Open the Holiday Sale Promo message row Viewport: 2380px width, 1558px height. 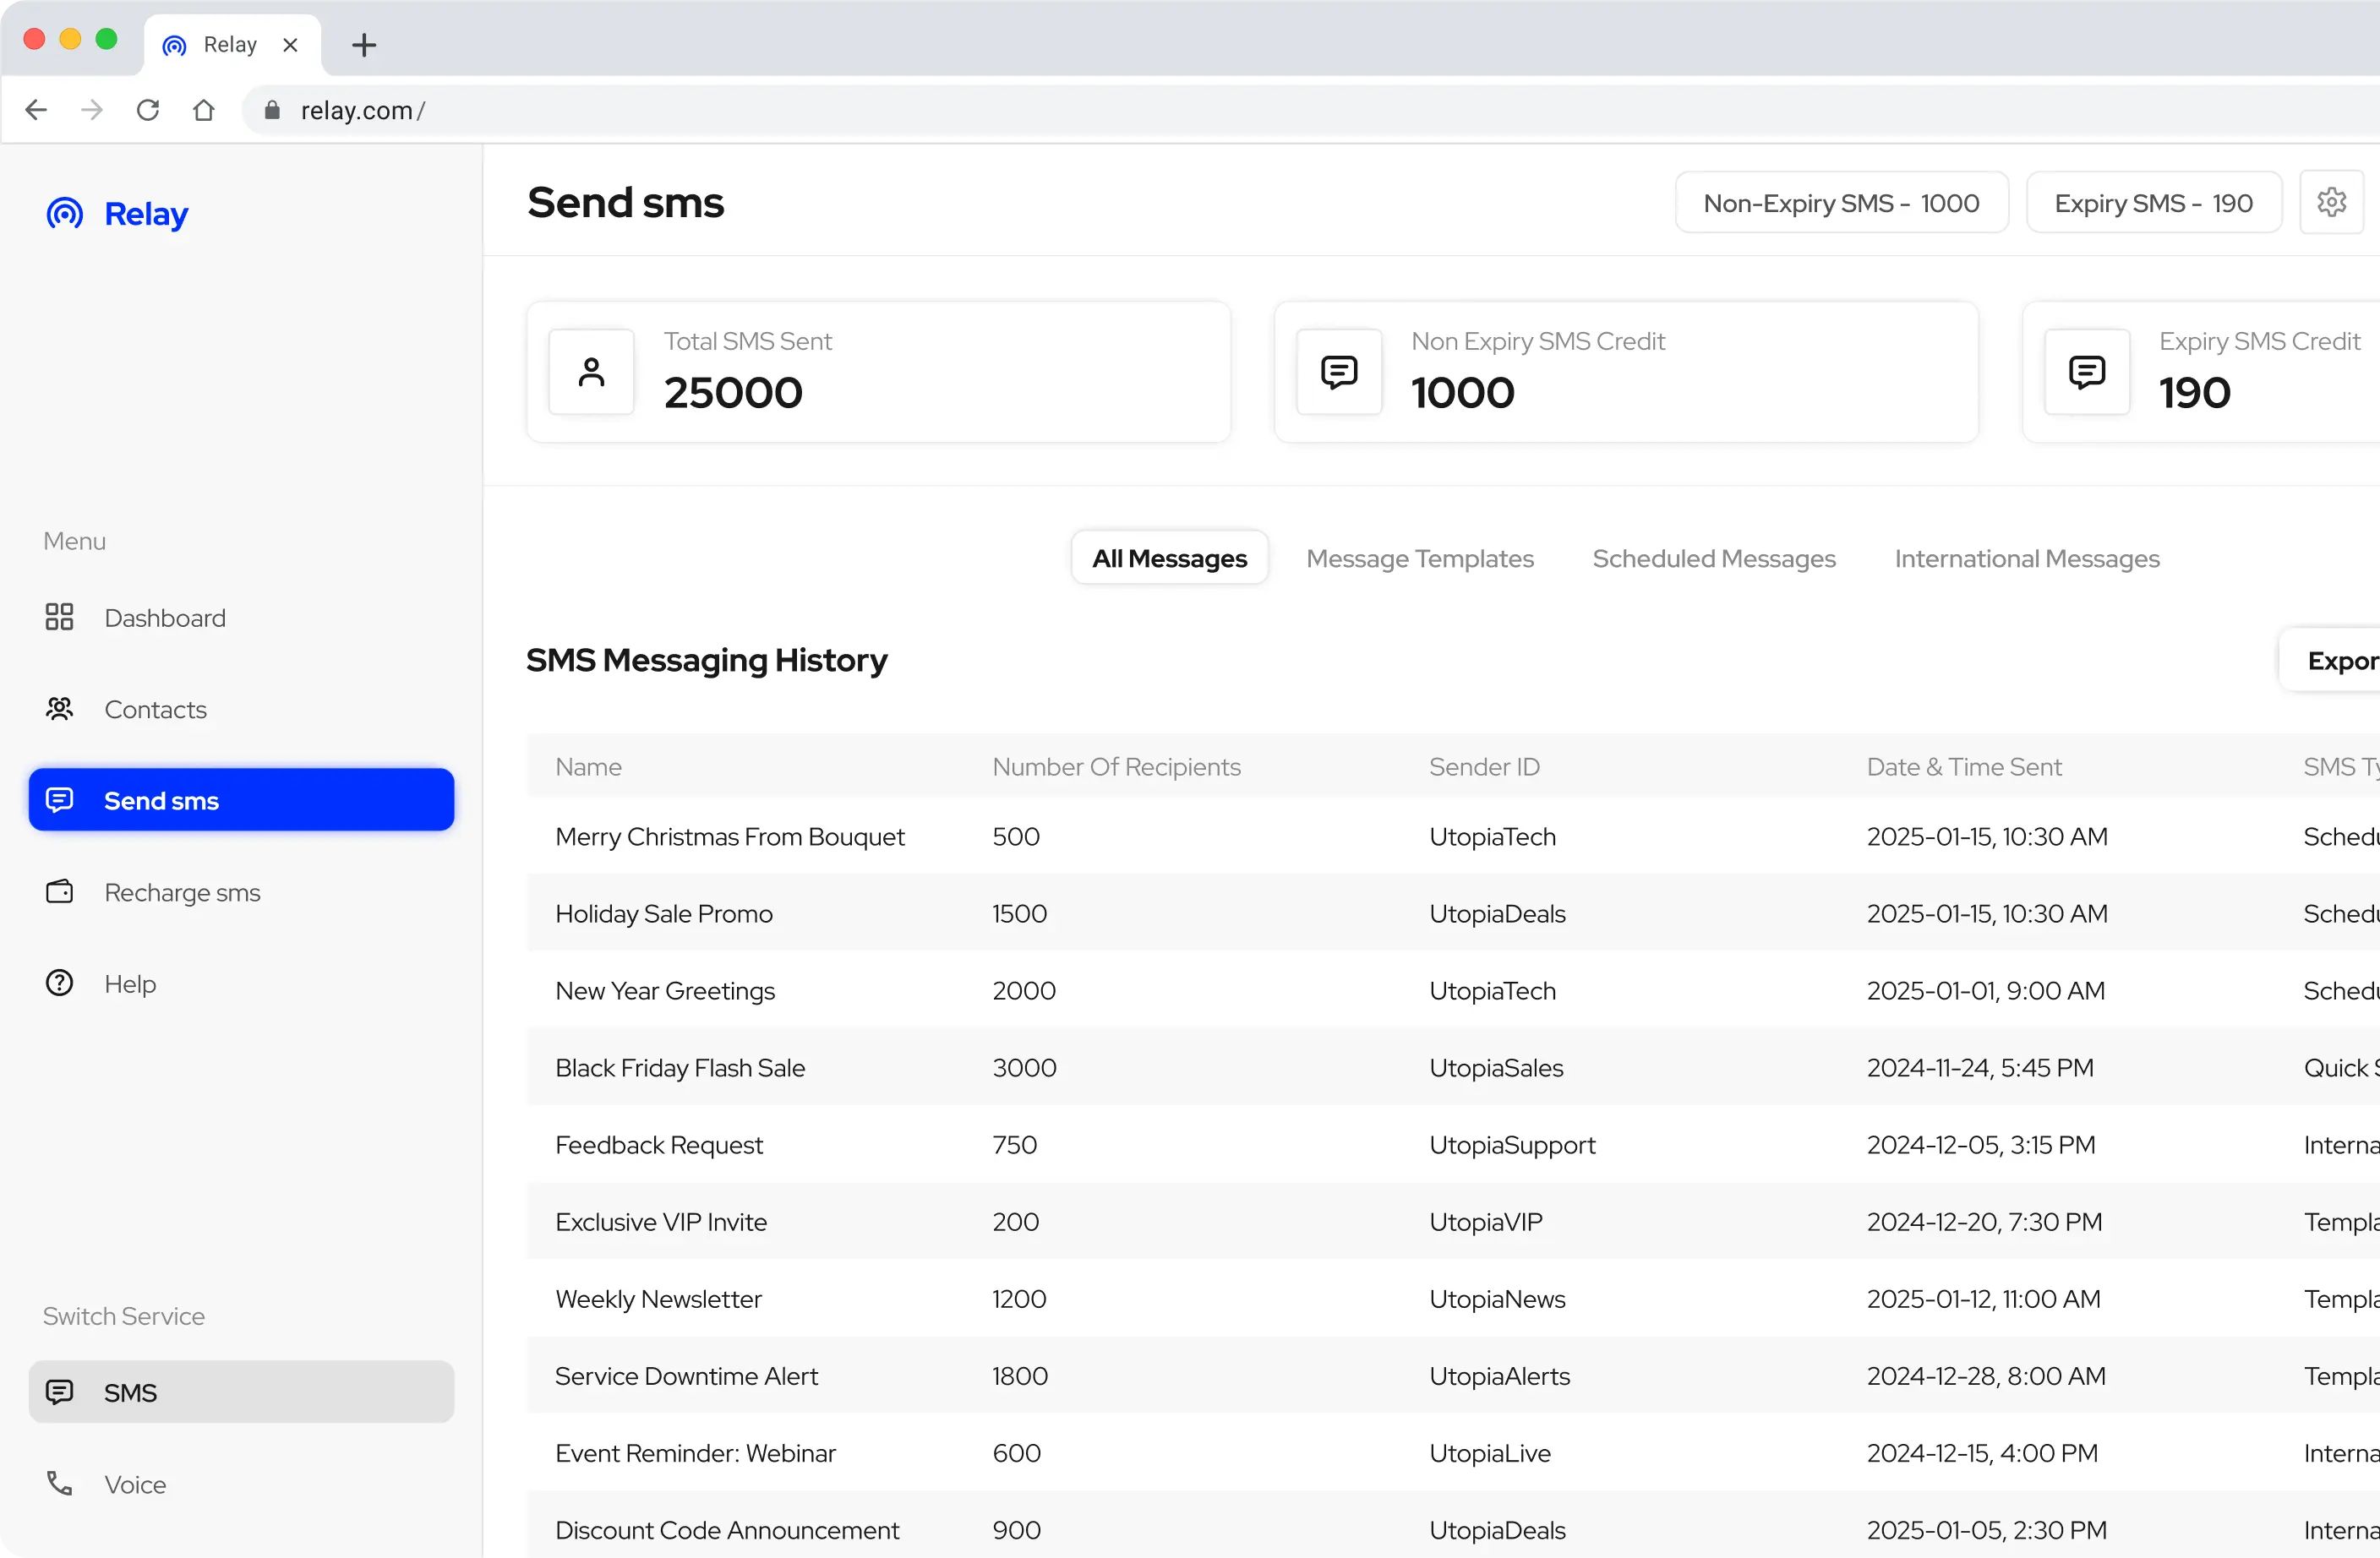point(664,913)
